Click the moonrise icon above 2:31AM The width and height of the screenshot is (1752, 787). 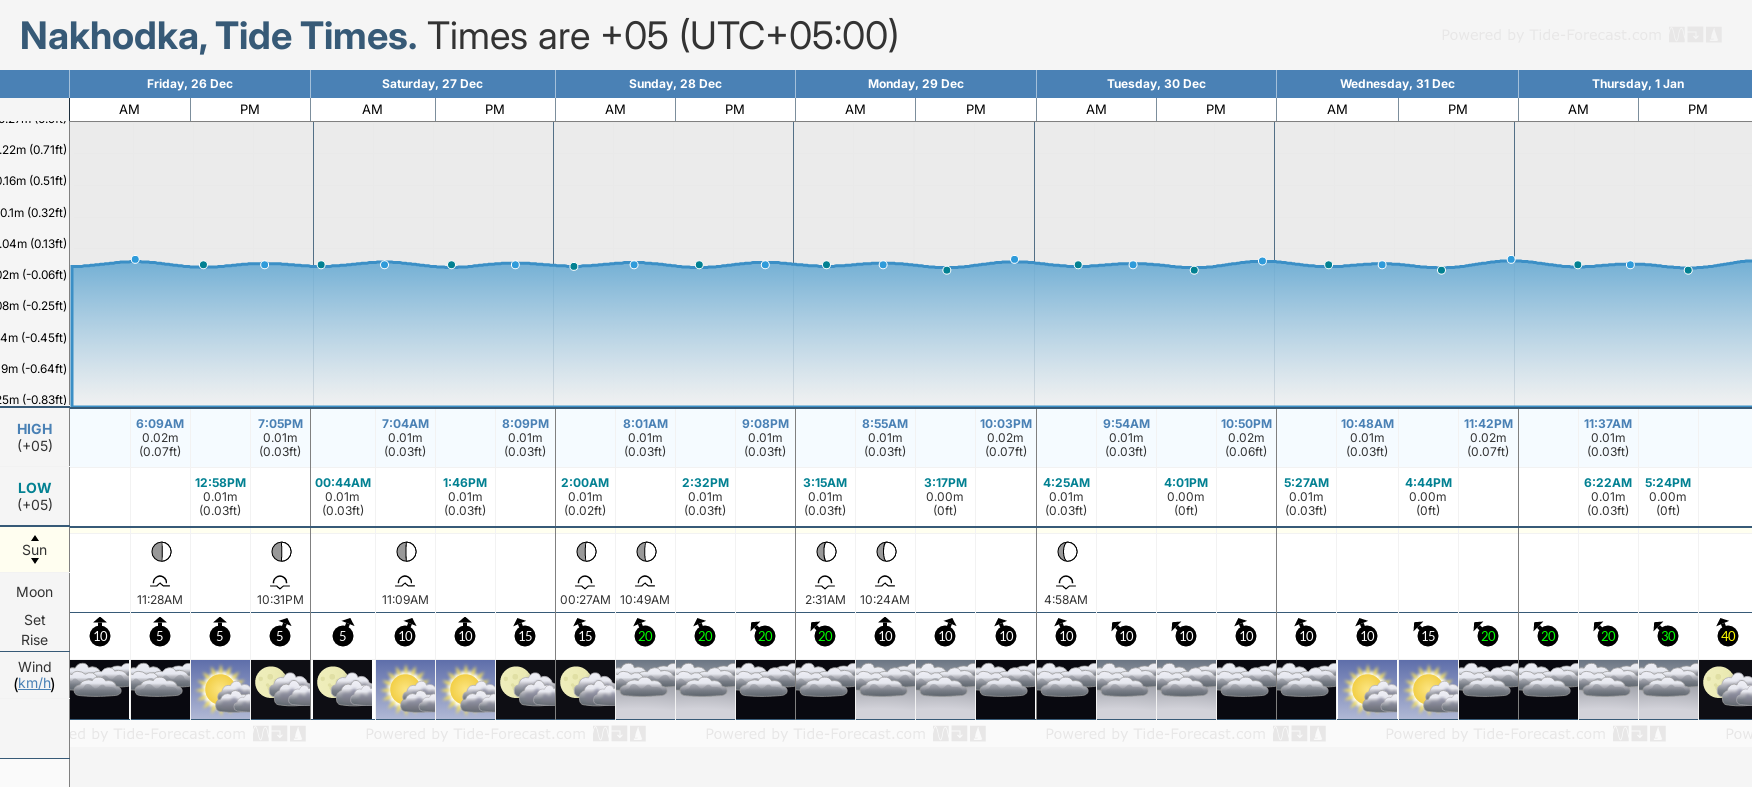pyautogui.click(x=825, y=581)
